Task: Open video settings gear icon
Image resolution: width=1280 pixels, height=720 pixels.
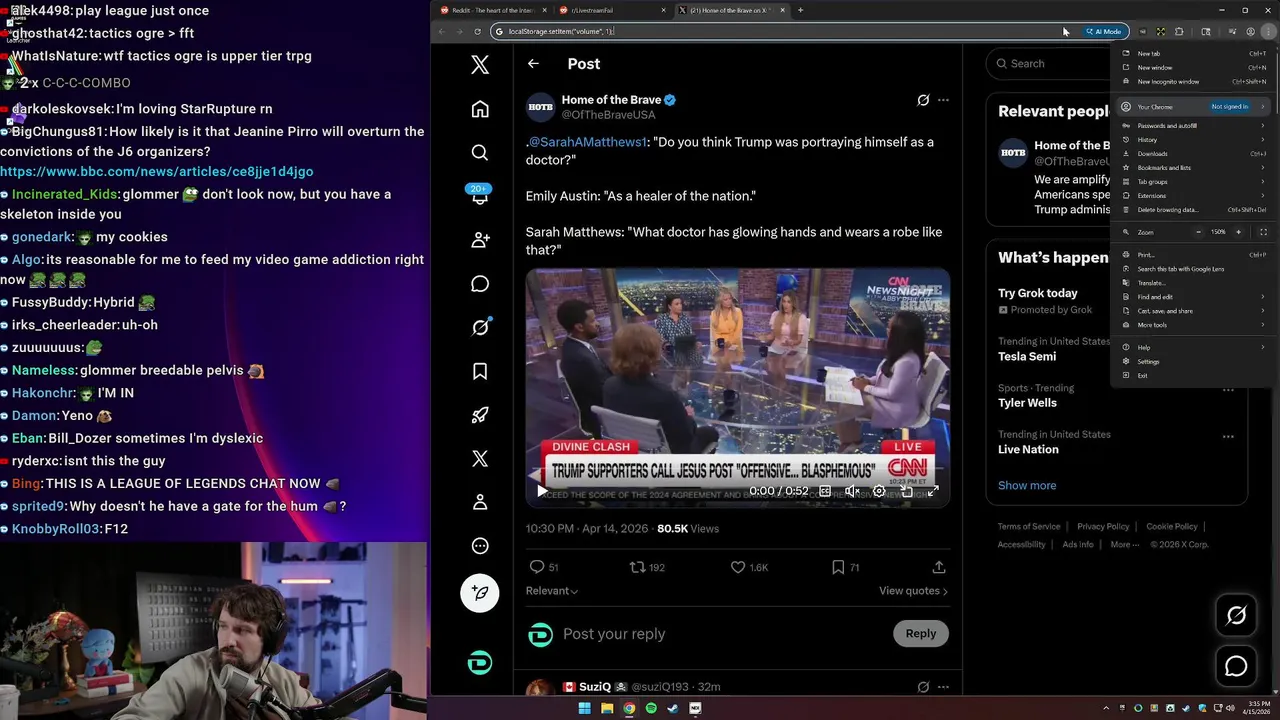Action: 879,491
